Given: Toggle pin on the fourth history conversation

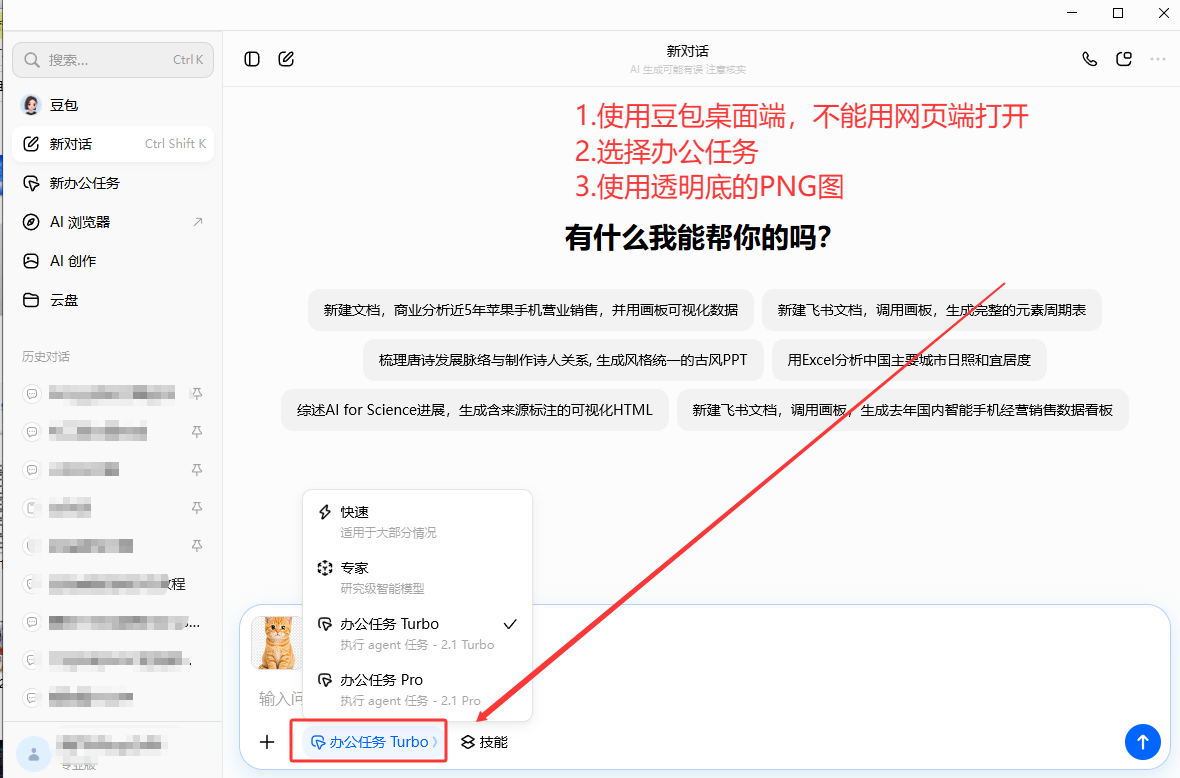Looking at the screenshot, I should coord(196,508).
